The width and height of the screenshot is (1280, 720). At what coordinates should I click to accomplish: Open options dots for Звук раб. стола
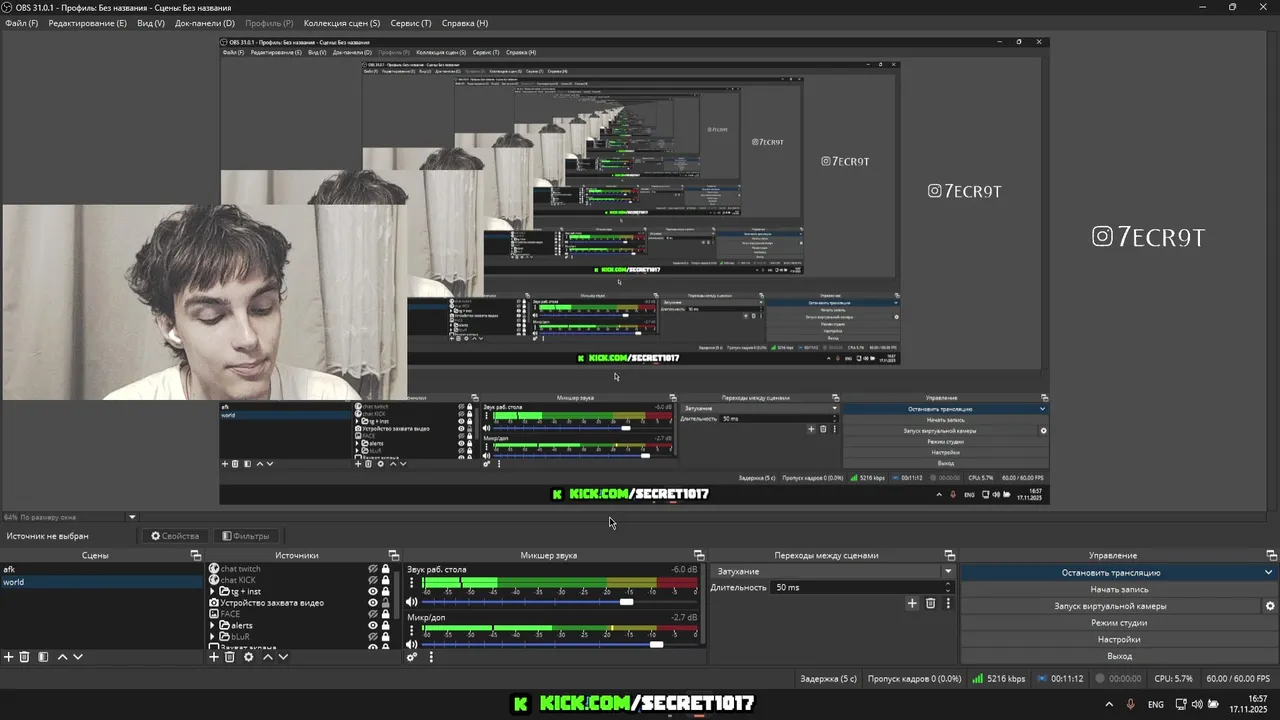click(x=411, y=583)
